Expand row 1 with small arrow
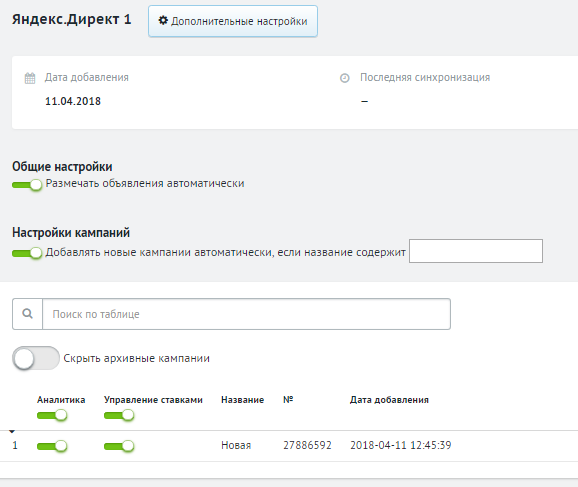This screenshot has width=578, height=487. click(x=12, y=431)
